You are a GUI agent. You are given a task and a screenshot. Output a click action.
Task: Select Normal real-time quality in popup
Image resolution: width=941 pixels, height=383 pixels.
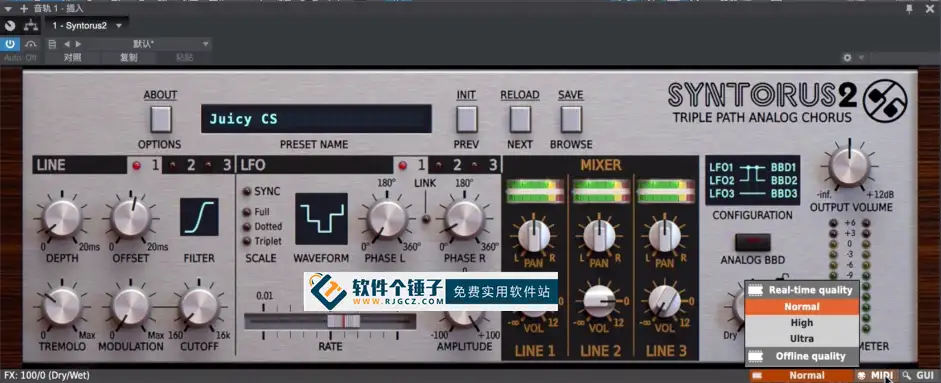click(802, 307)
